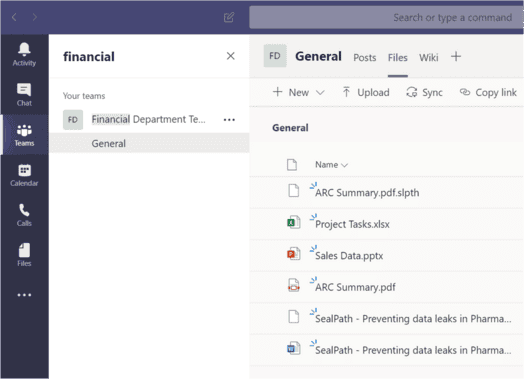
Task: Click the Sync toolbar button
Action: [424, 92]
